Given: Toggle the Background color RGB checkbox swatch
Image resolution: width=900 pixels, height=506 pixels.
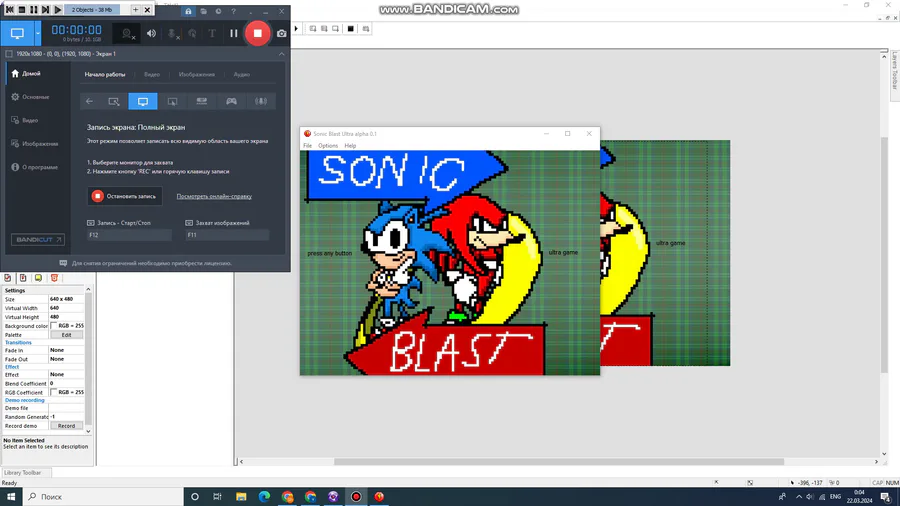Looking at the screenshot, I should tap(53, 326).
